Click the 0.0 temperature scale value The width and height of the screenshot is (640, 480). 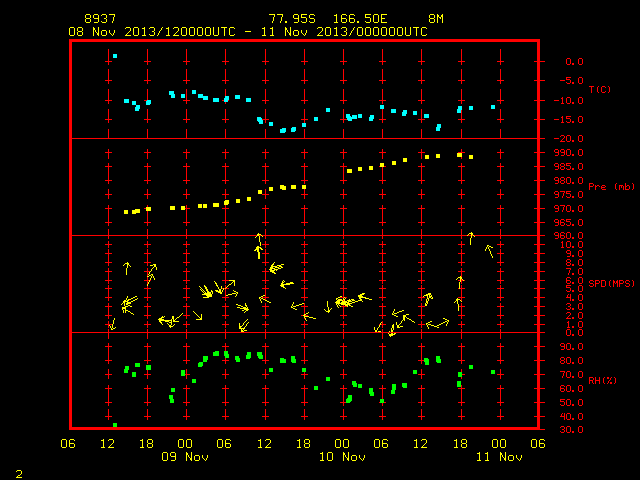[574, 62]
